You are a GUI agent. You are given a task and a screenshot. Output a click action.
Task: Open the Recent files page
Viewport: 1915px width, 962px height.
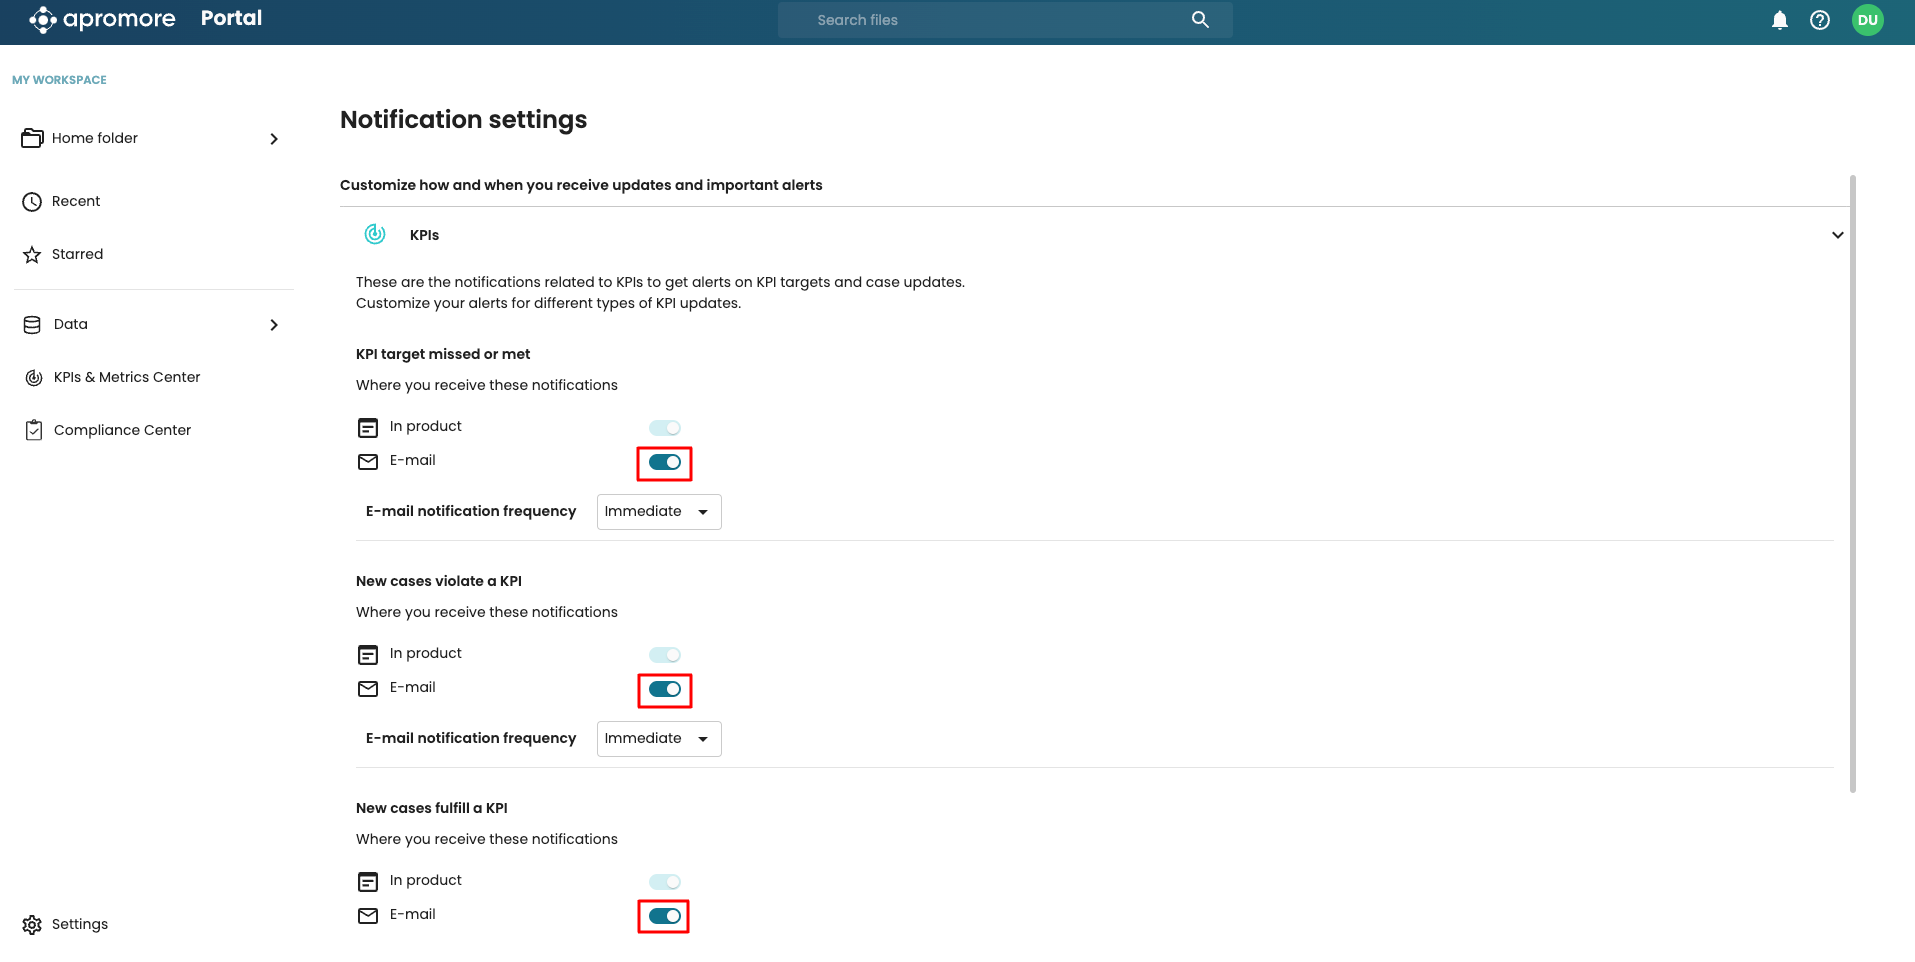point(76,201)
